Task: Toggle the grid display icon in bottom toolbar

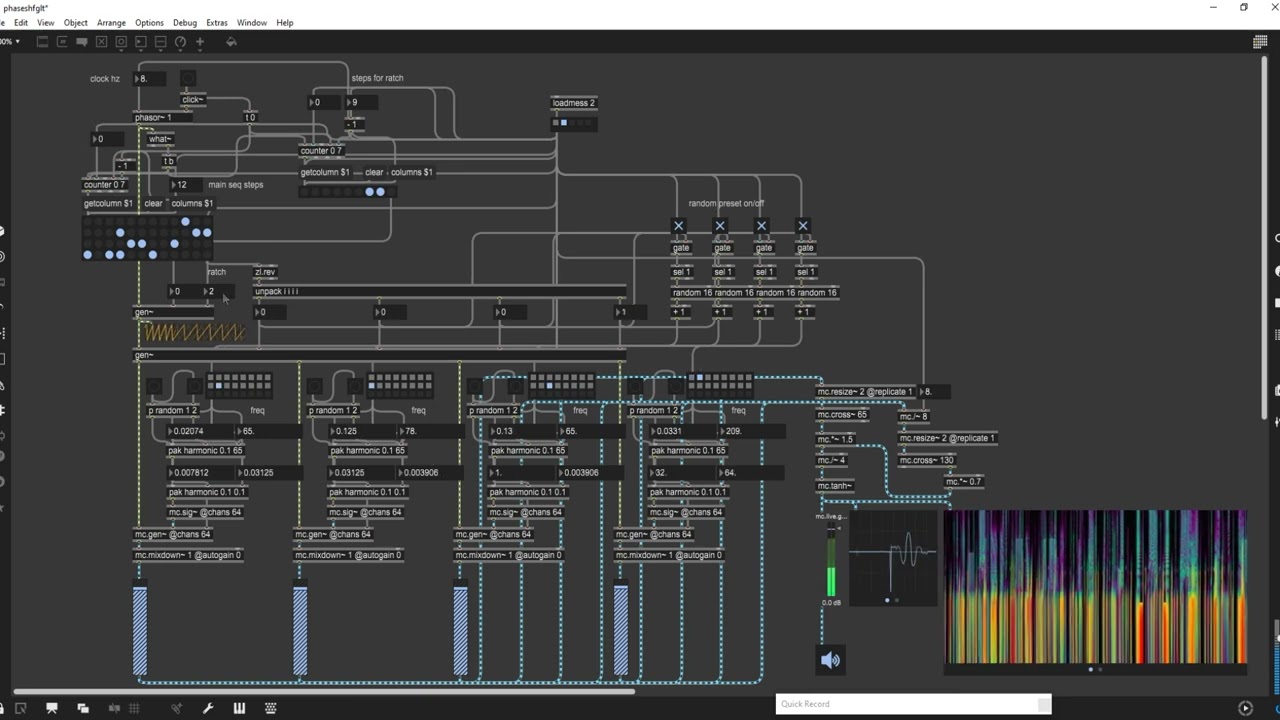Action: pos(134,708)
